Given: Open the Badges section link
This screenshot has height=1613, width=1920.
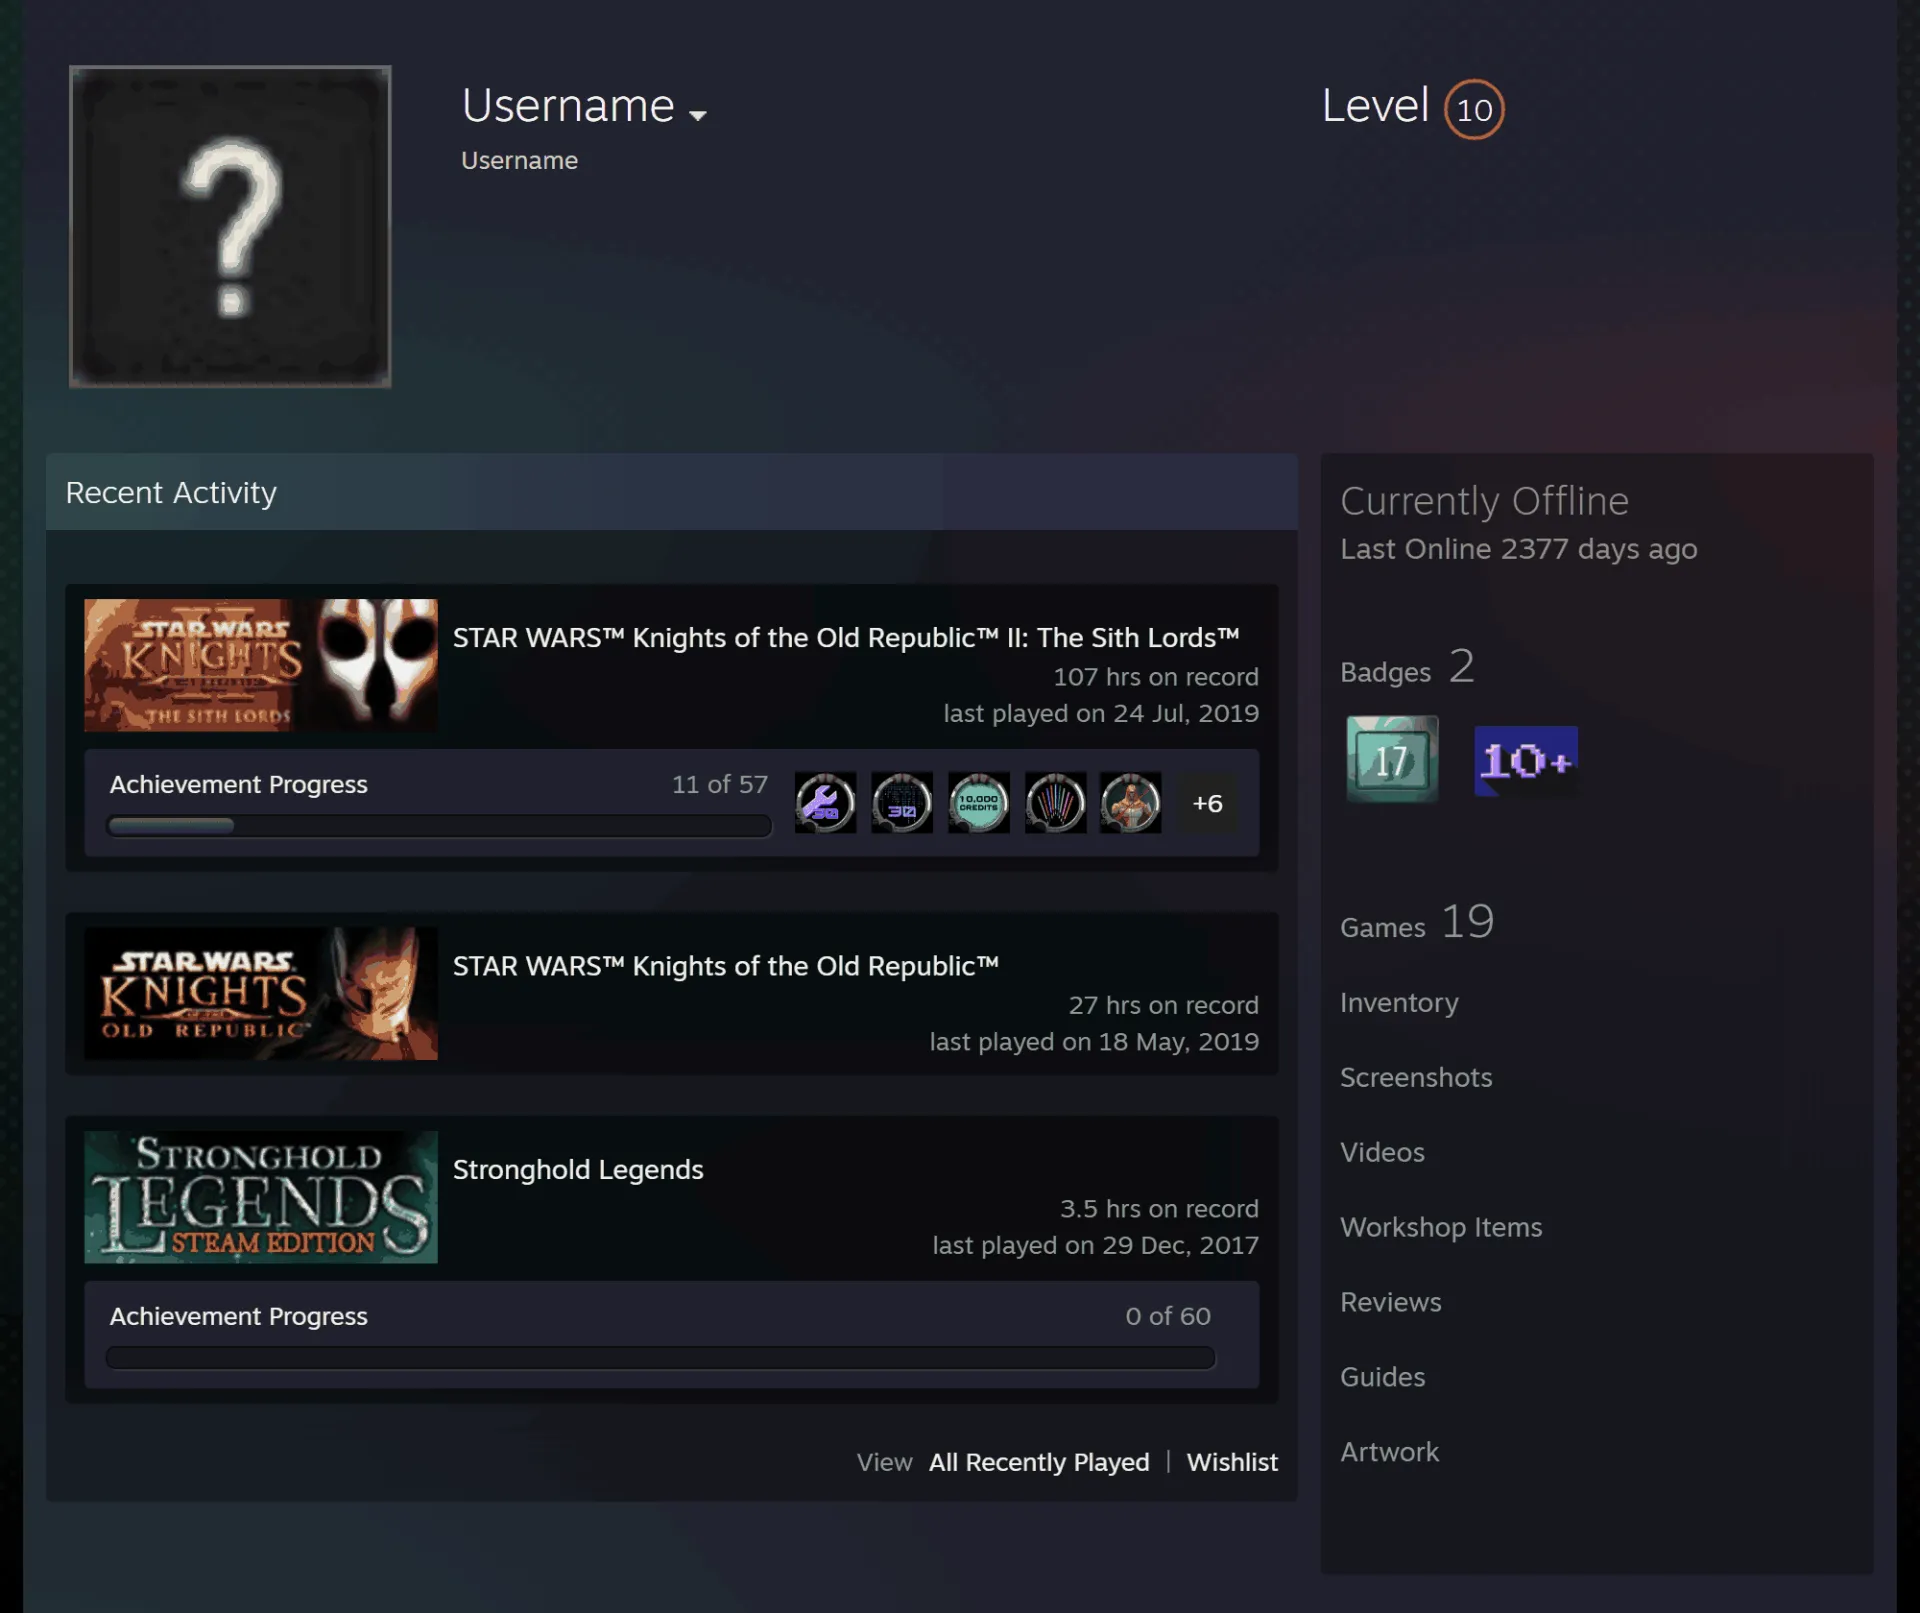Looking at the screenshot, I should 1407,668.
